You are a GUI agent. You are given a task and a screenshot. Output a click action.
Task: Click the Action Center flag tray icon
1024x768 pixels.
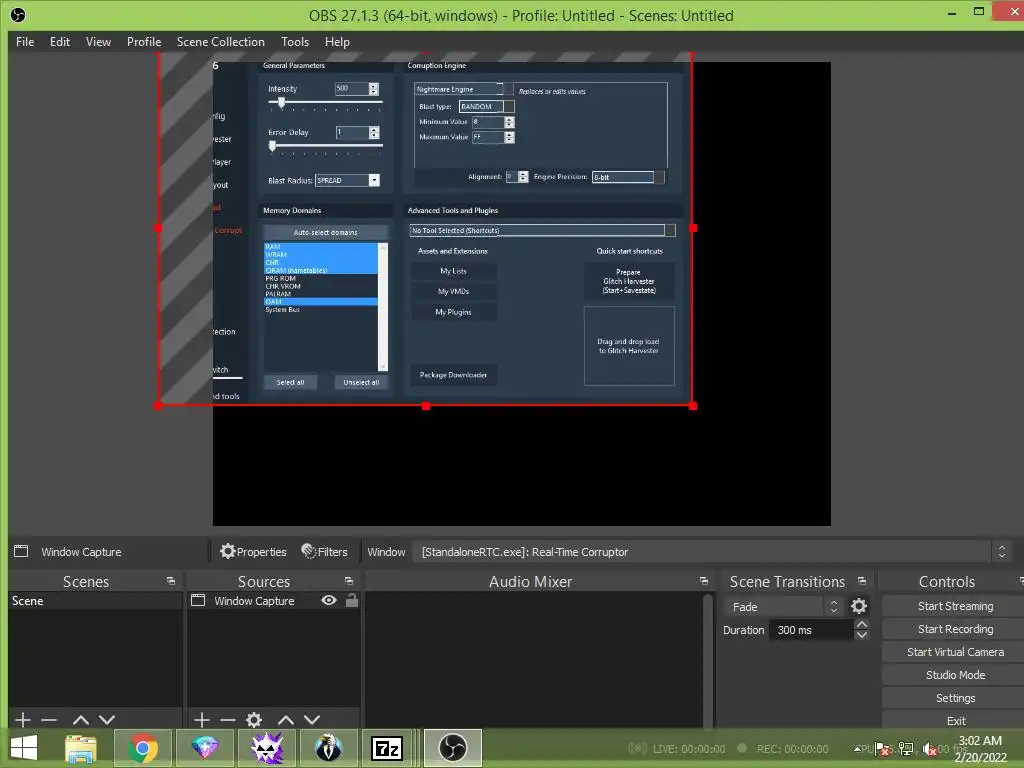point(882,749)
